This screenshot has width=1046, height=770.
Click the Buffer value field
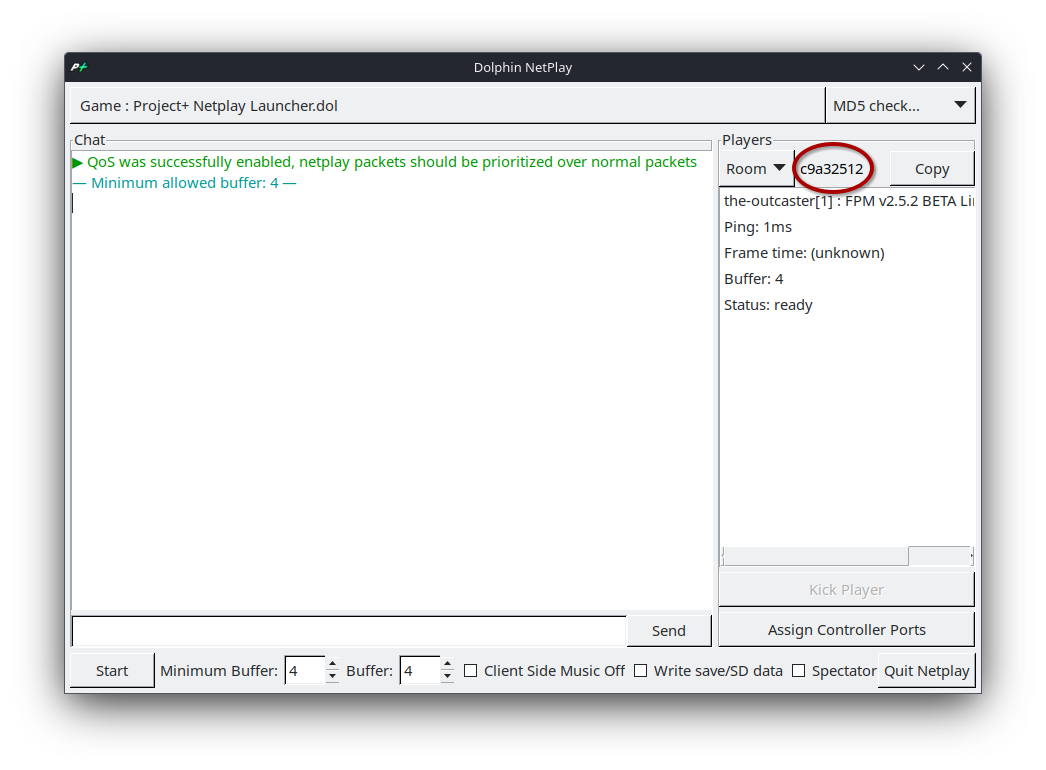point(420,671)
